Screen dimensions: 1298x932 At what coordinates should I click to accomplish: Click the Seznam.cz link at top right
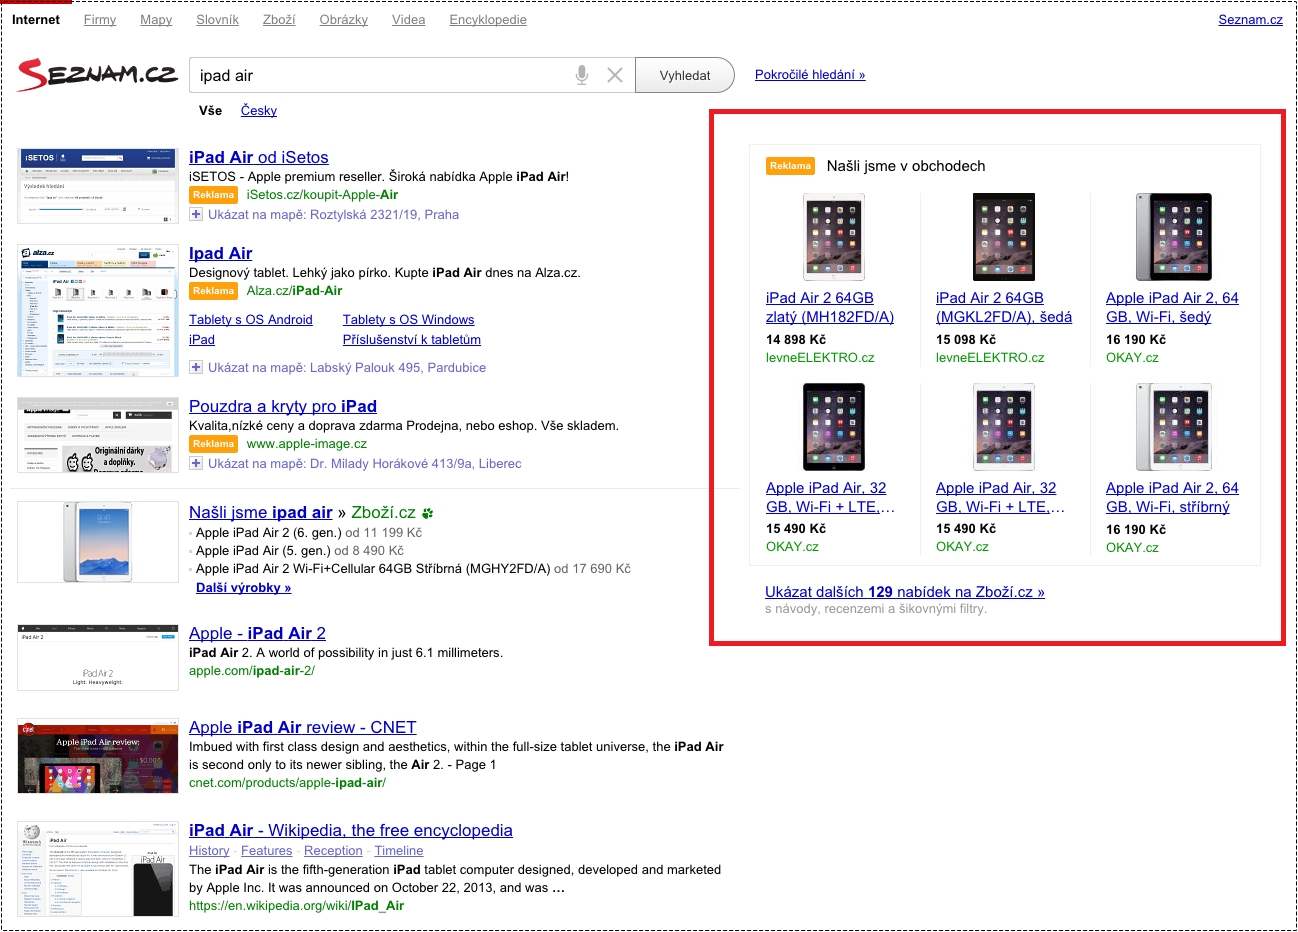pyautogui.click(x=1250, y=19)
